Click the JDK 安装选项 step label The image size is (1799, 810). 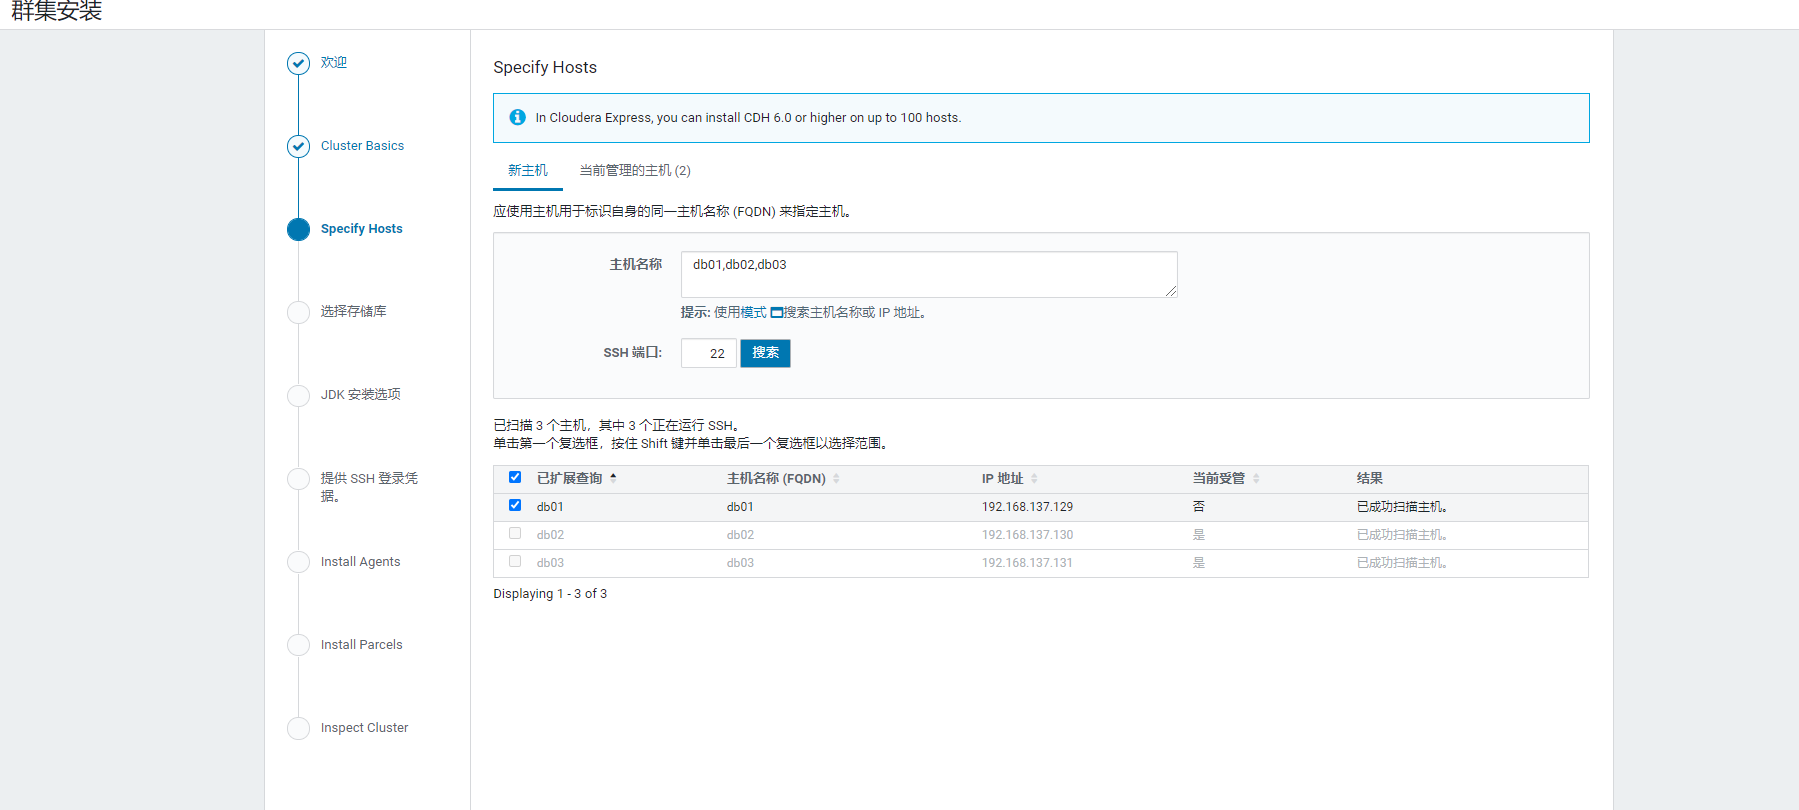tap(360, 395)
